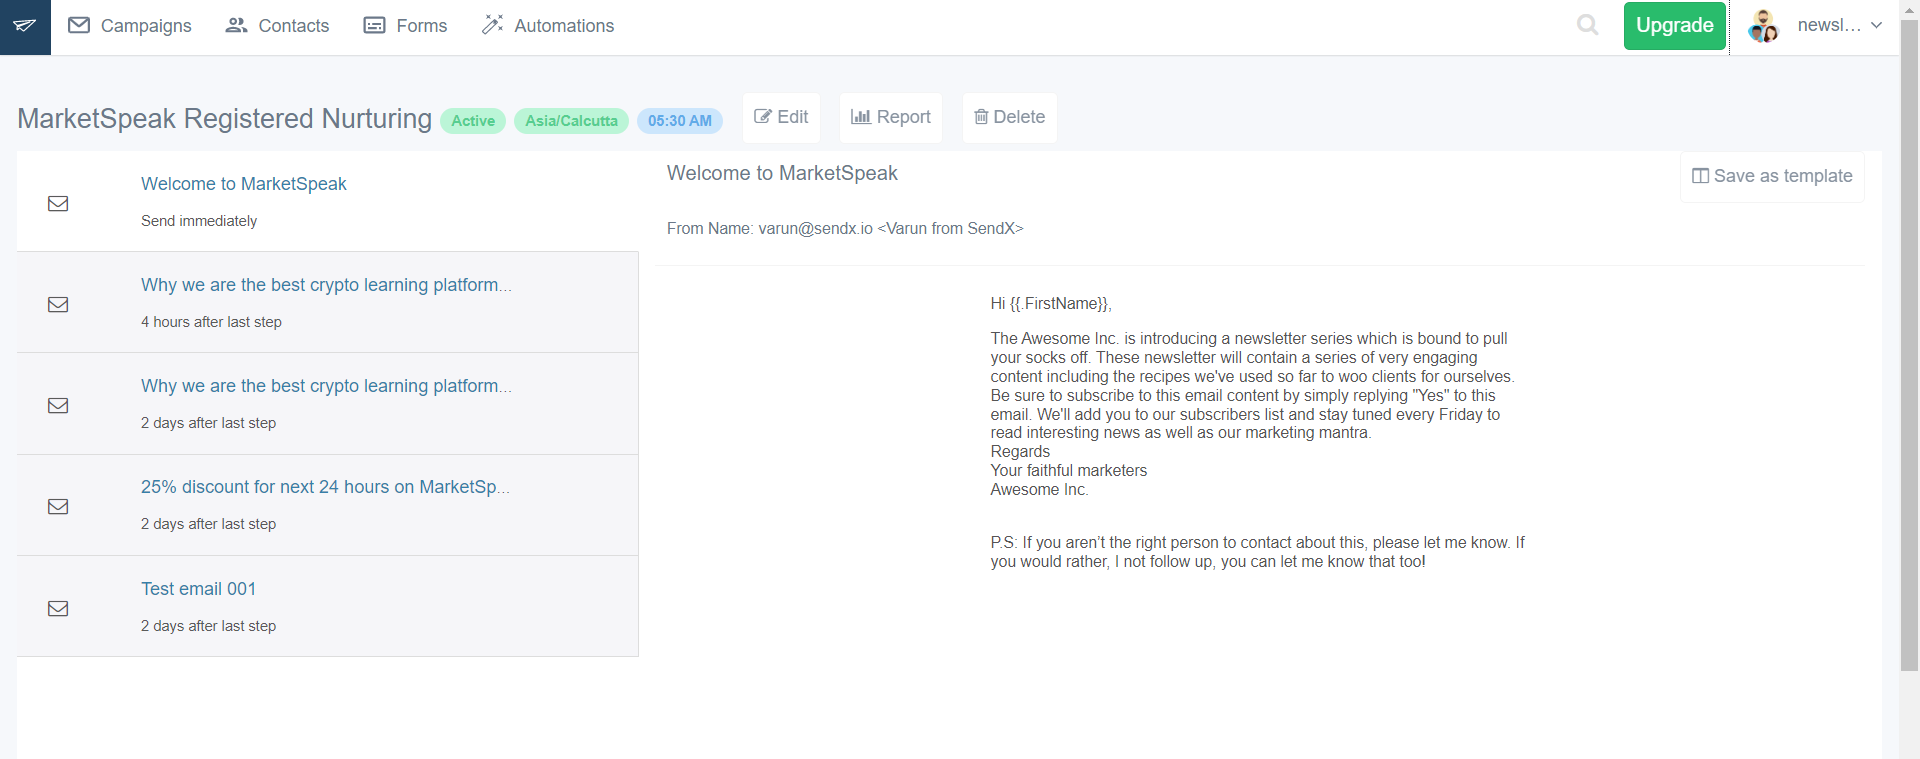
Task: Click the Delete button
Action: pos(1009,117)
